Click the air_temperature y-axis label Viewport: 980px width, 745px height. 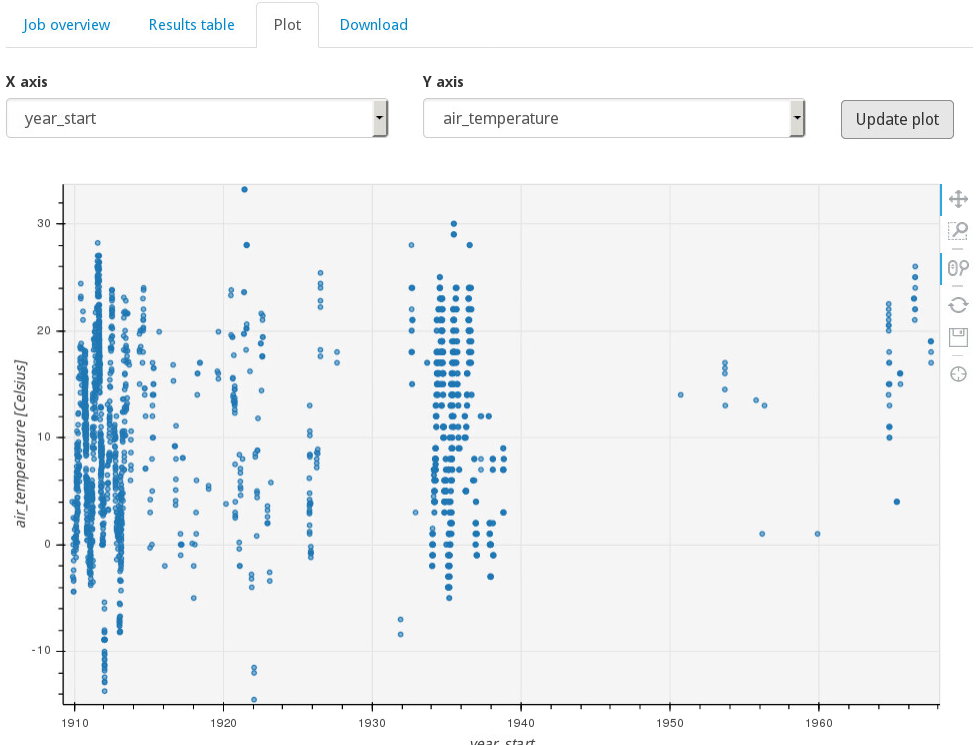tap(20, 443)
